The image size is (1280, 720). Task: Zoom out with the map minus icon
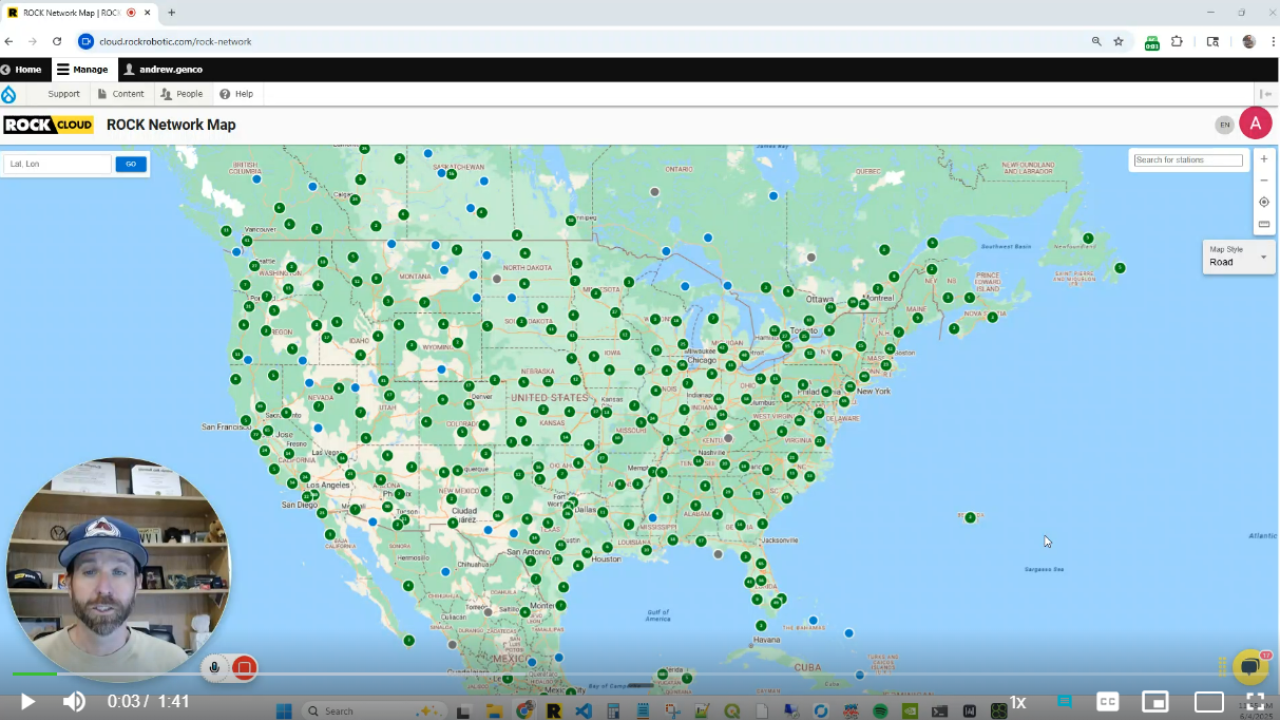(x=1263, y=180)
